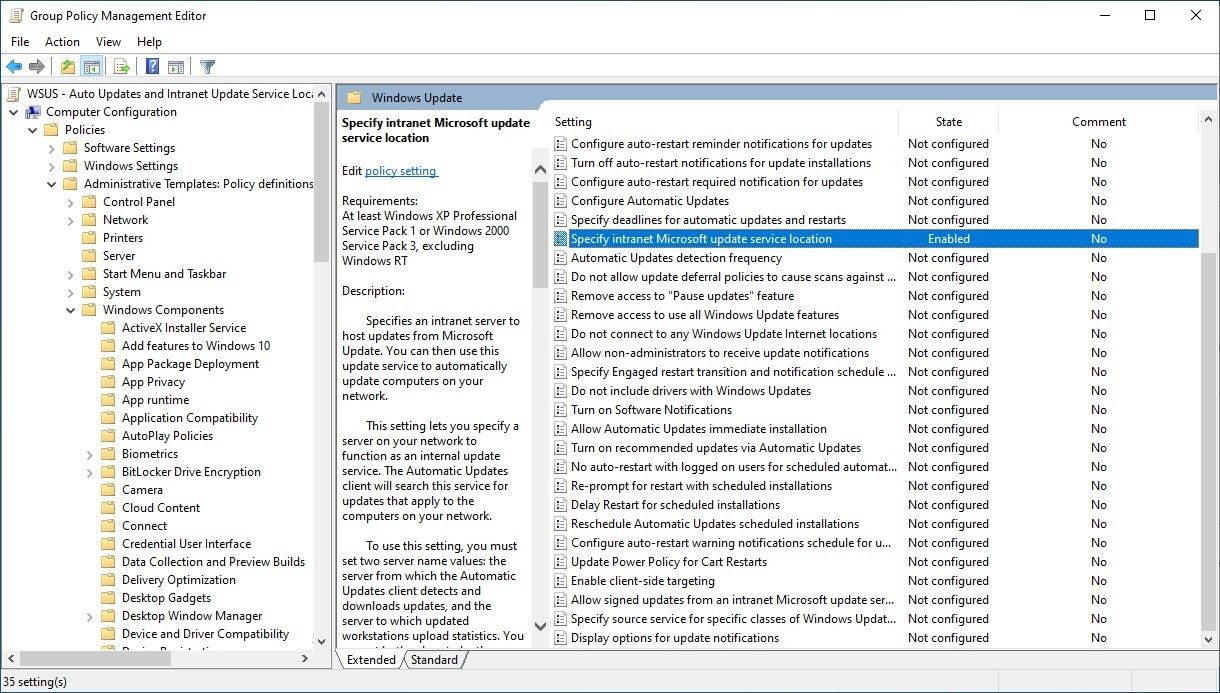Image resolution: width=1220 pixels, height=693 pixels.
Task: Expand the Control Panel node
Action: point(71,202)
